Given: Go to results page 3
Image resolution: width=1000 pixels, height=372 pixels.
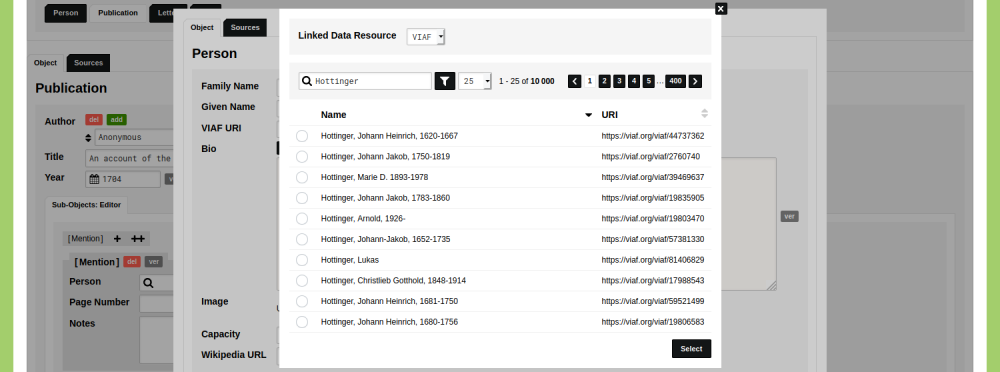Looking at the screenshot, I should click(619, 81).
